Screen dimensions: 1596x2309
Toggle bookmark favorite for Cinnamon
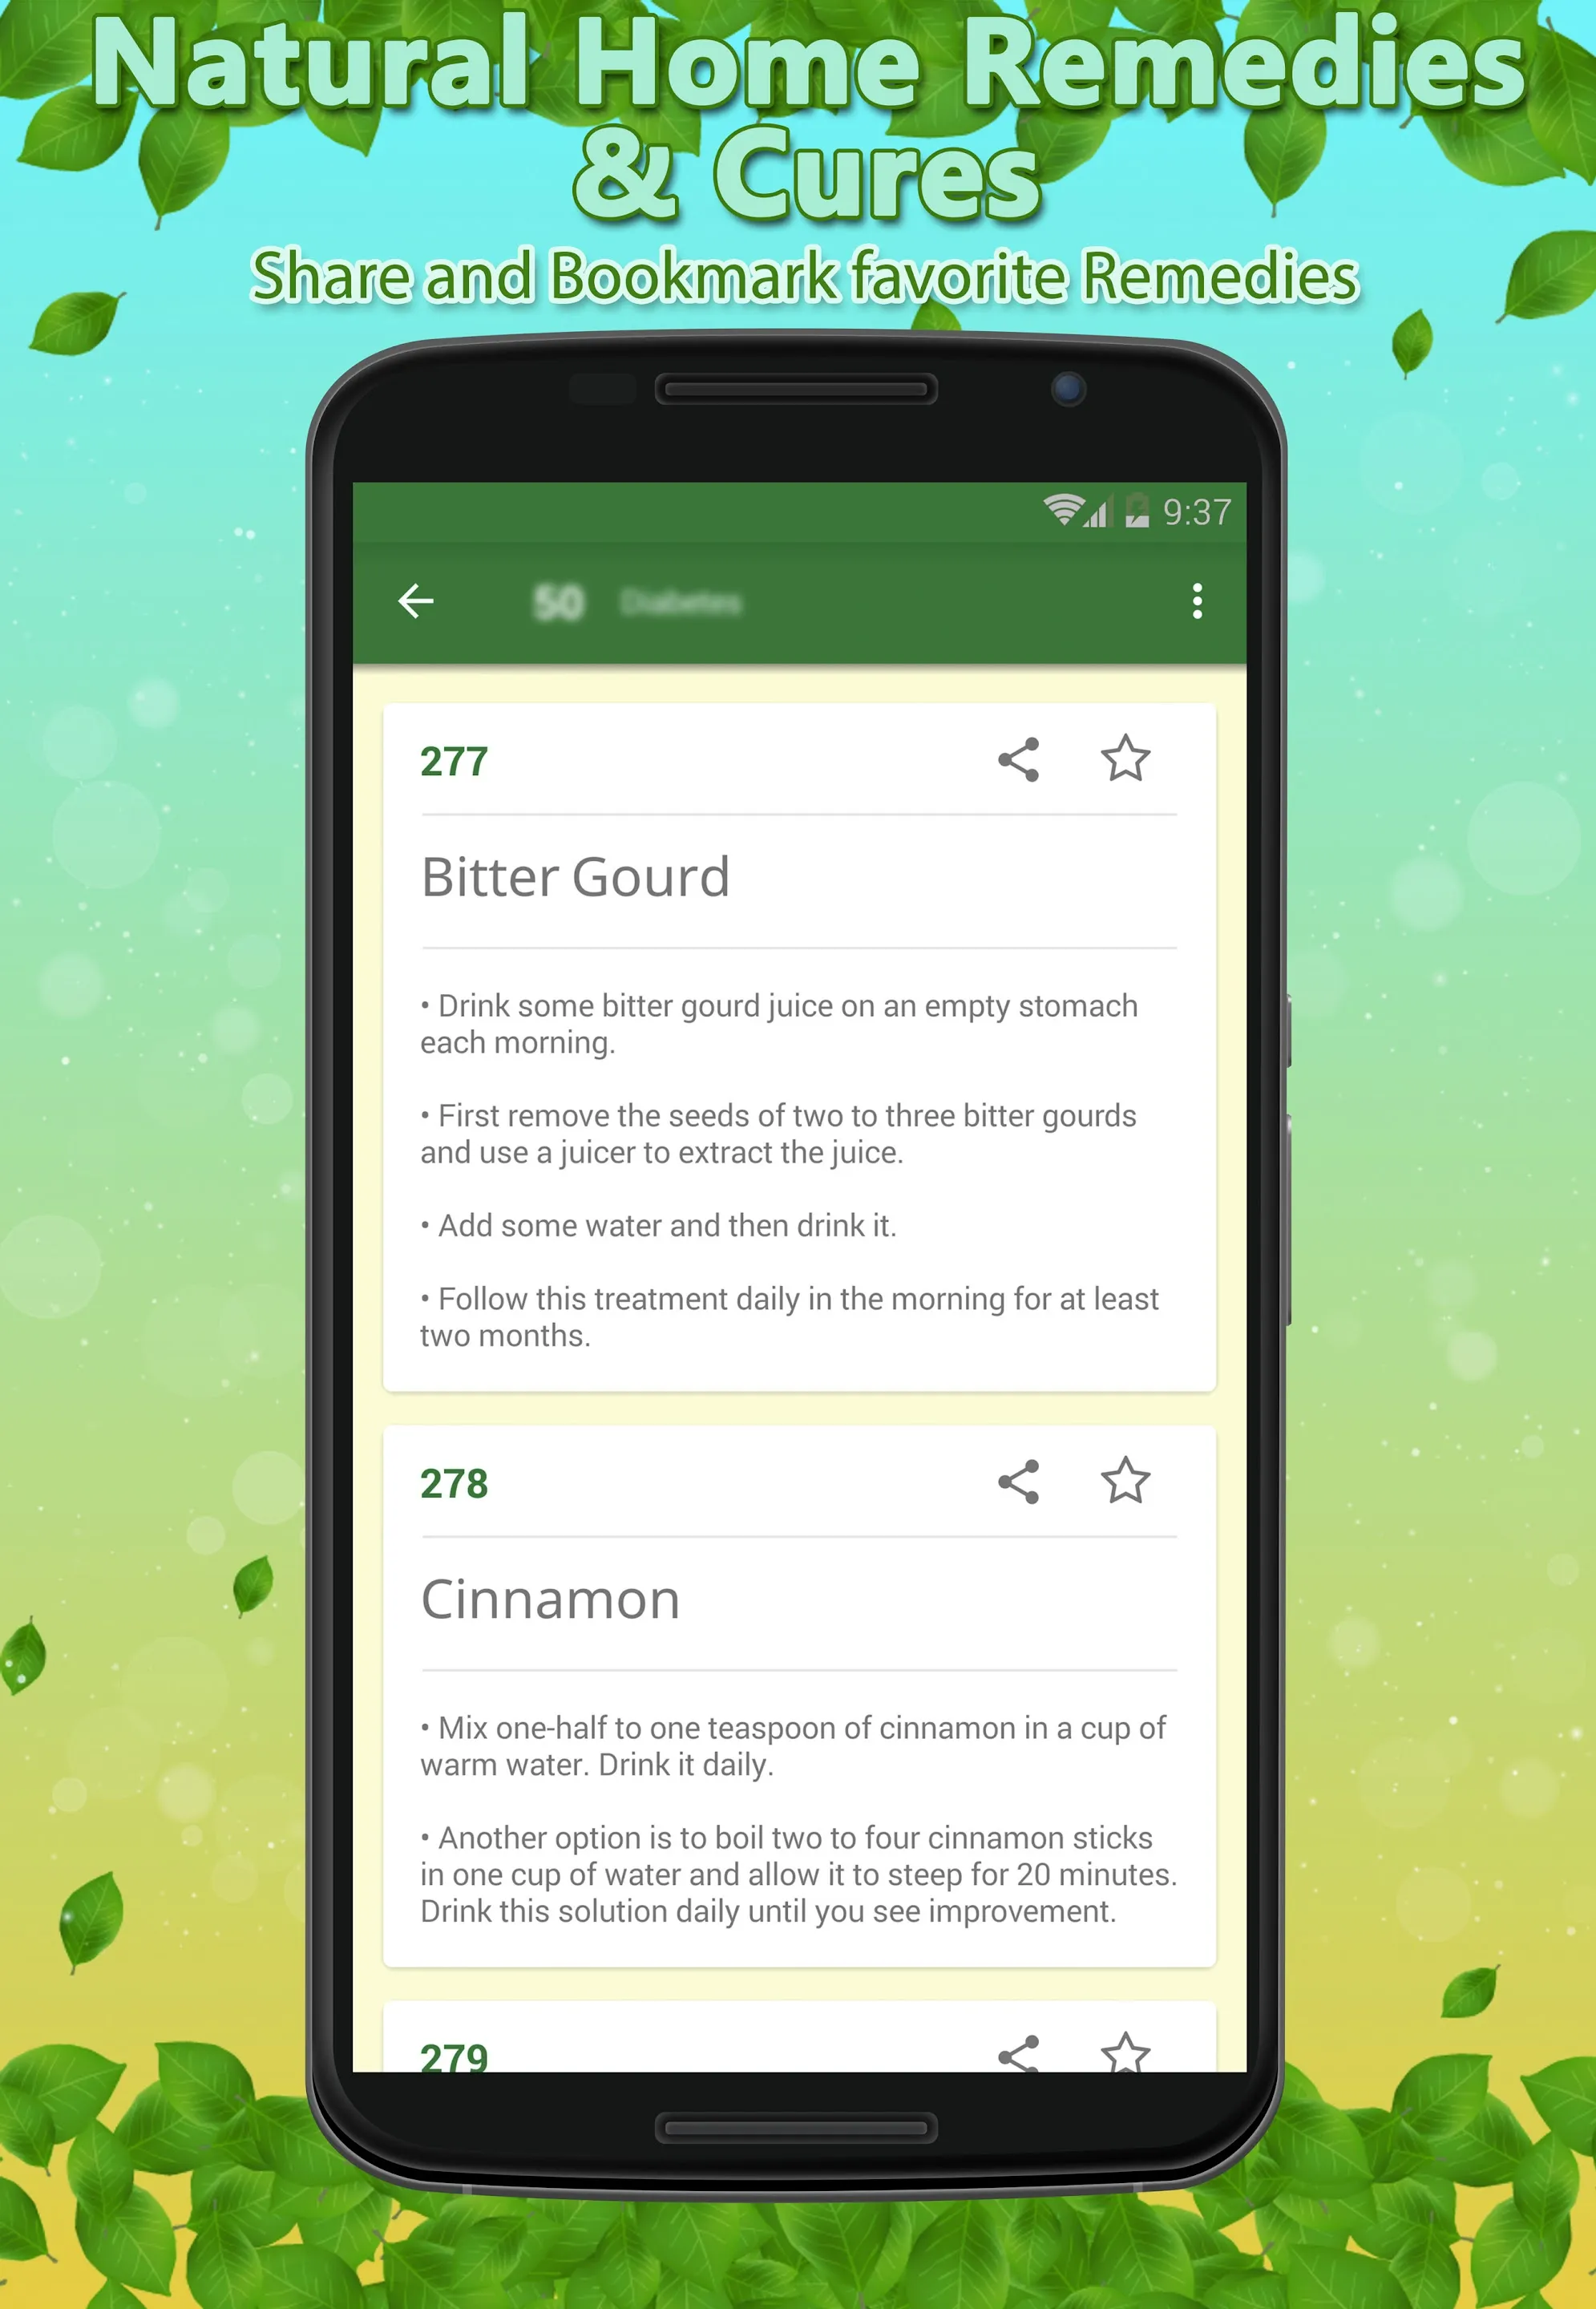click(1124, 1479)
